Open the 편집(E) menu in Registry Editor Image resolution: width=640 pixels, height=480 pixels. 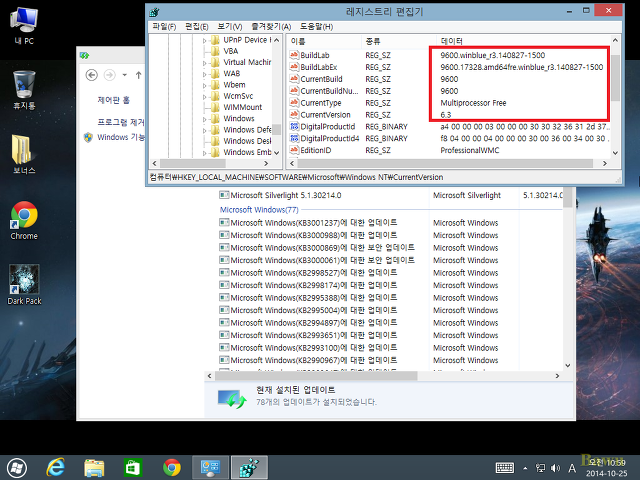(x=196, y=27)
